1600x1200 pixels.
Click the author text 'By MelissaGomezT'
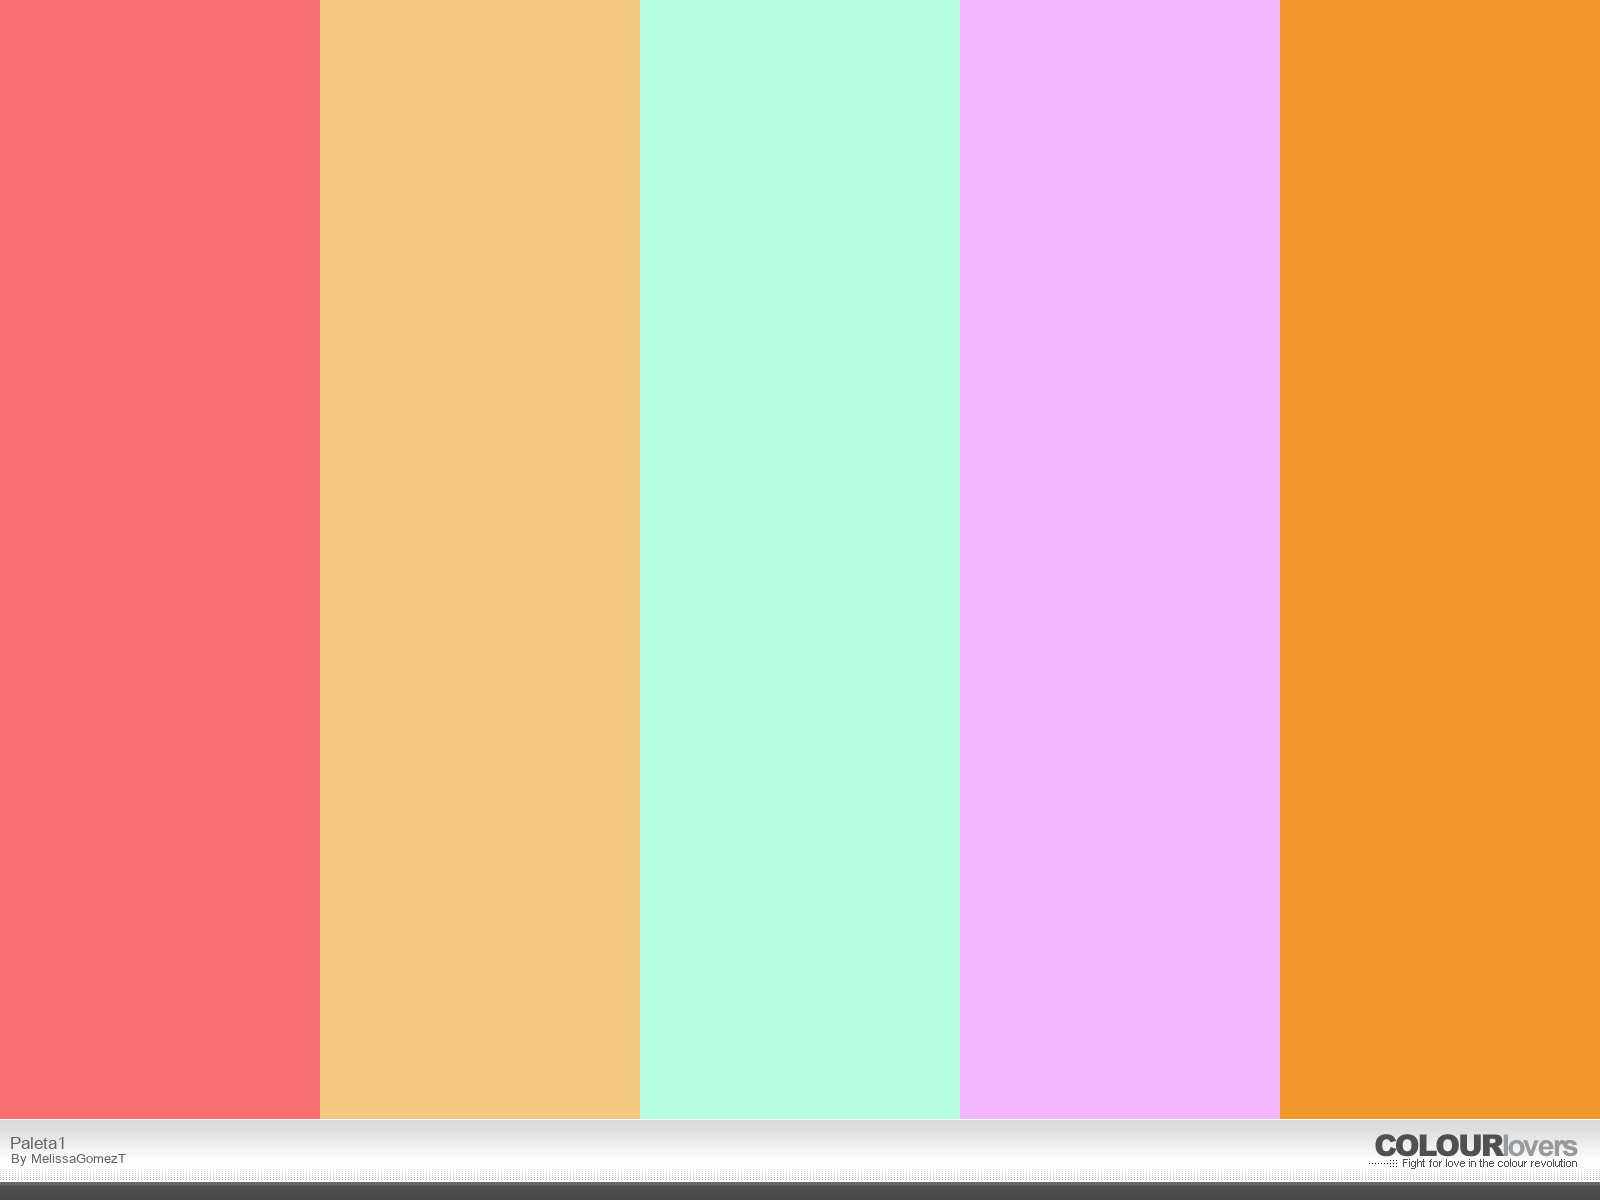point(68,1159)
